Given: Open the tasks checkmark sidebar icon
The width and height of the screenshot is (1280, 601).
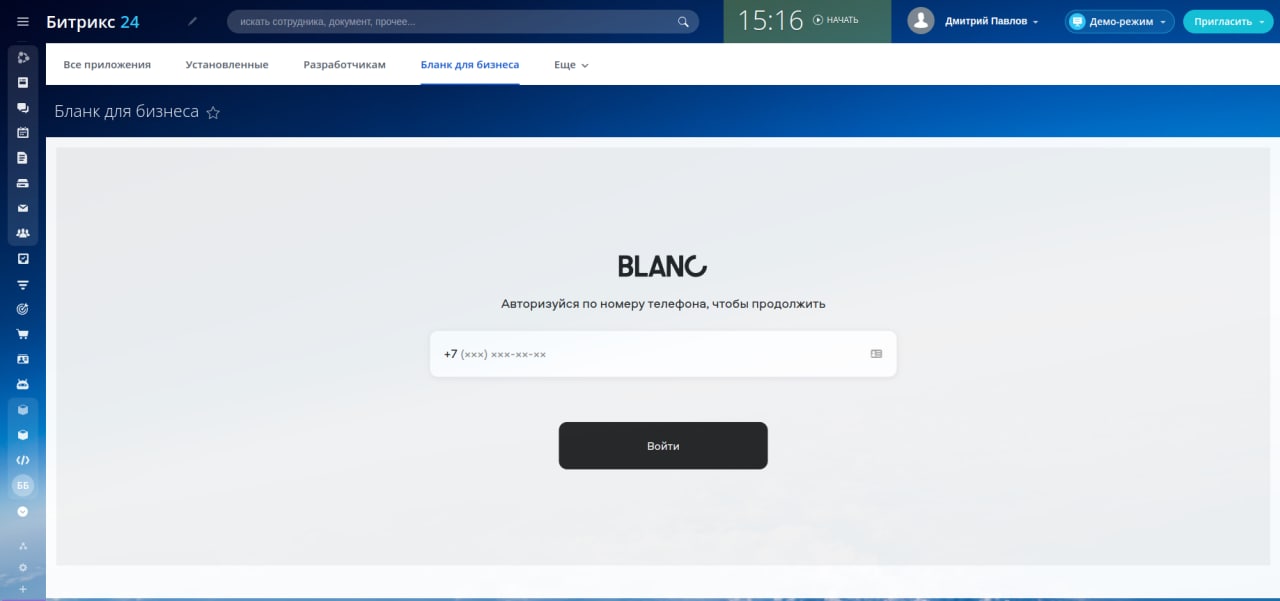Looking at the screenshot, I should 23,258.
